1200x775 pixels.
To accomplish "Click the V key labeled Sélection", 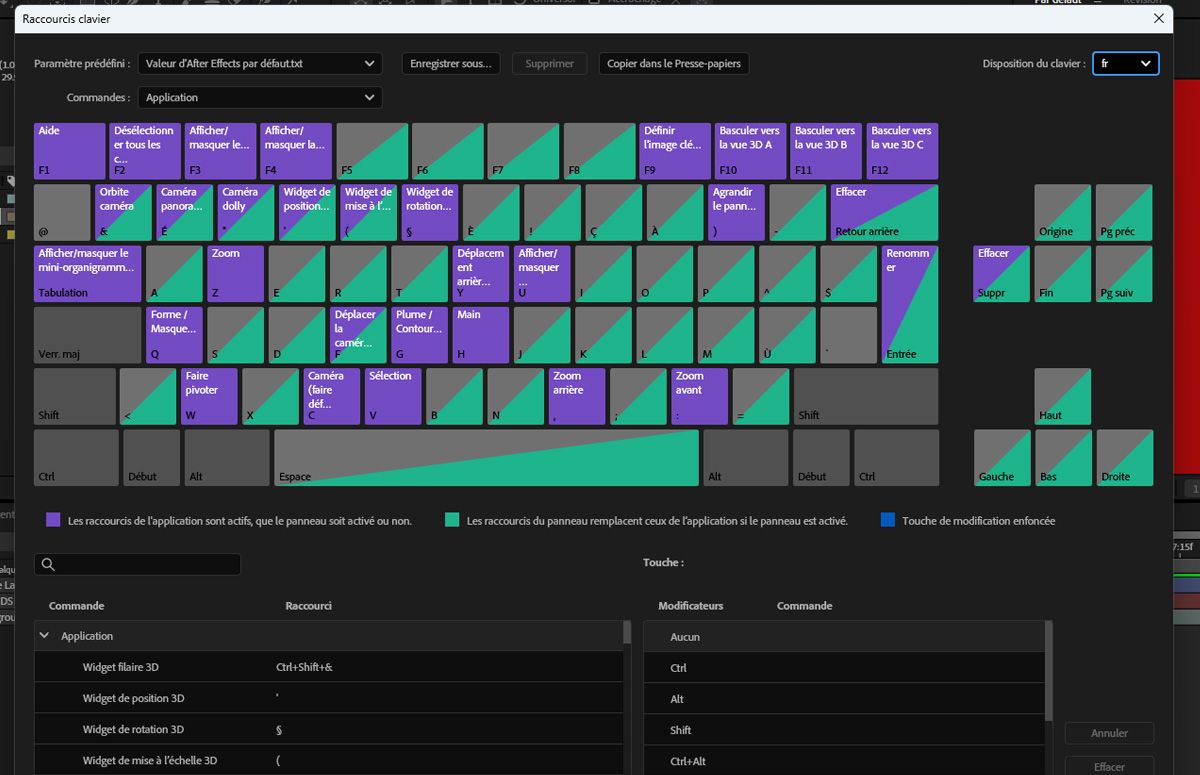I will pos(392,395).
